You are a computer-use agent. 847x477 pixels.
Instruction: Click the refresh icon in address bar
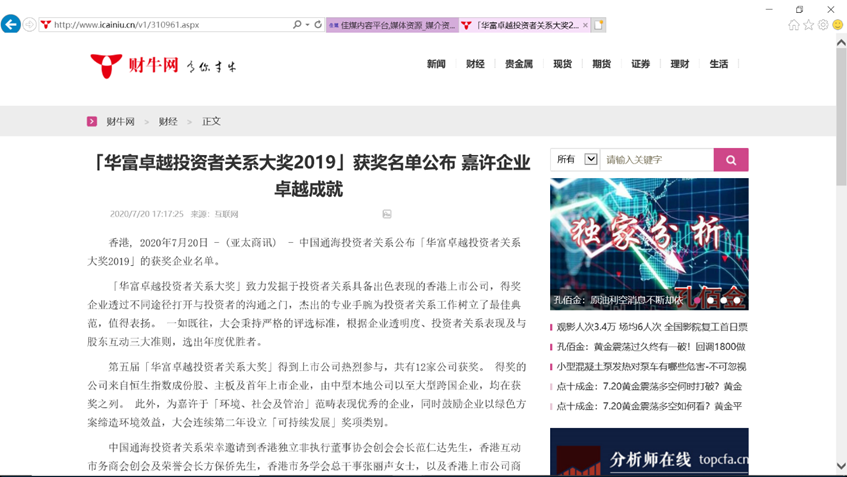coord(318,24)
